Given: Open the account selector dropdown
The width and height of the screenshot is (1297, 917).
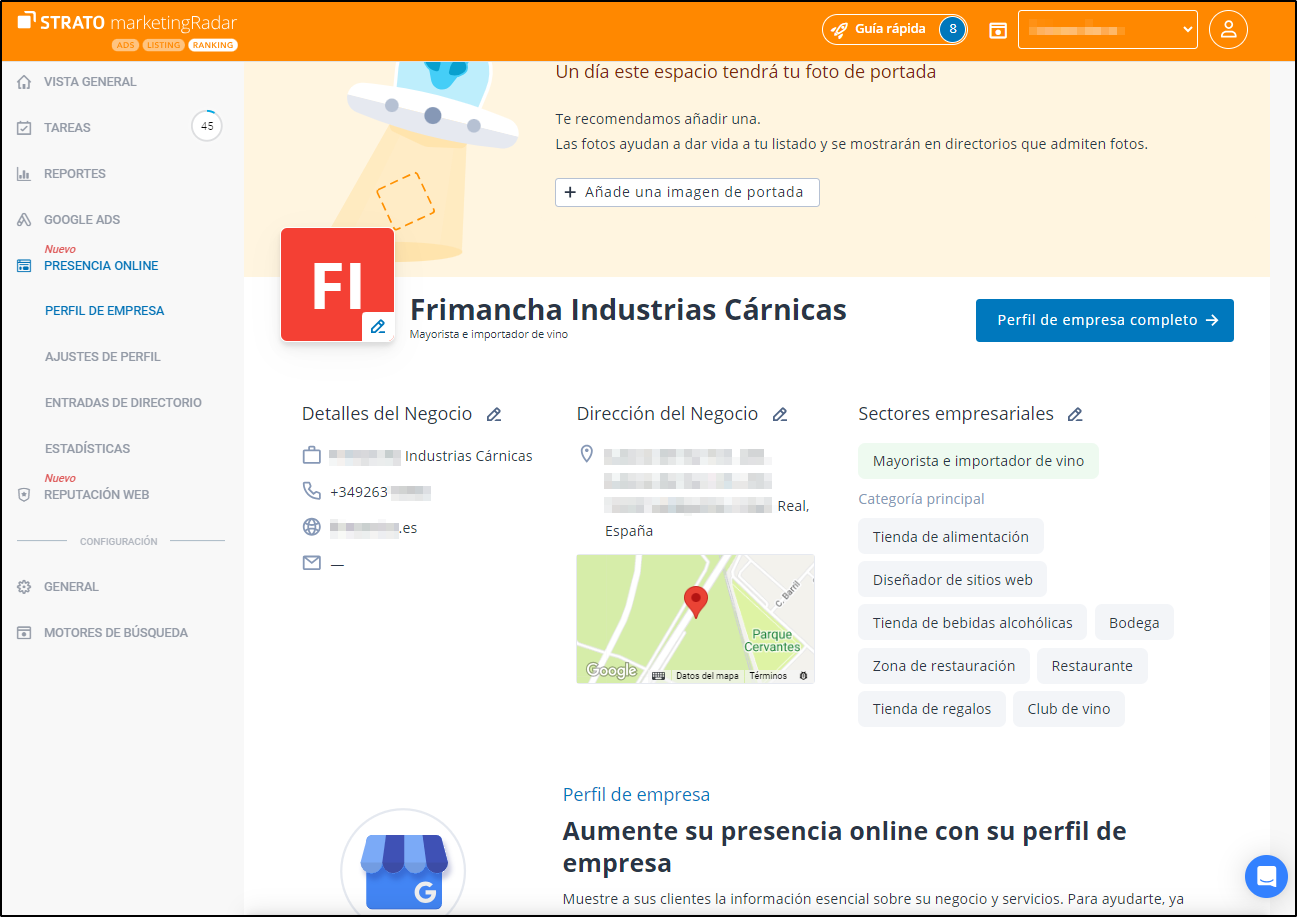Looking at the screenshot, I should point(1107,29).
